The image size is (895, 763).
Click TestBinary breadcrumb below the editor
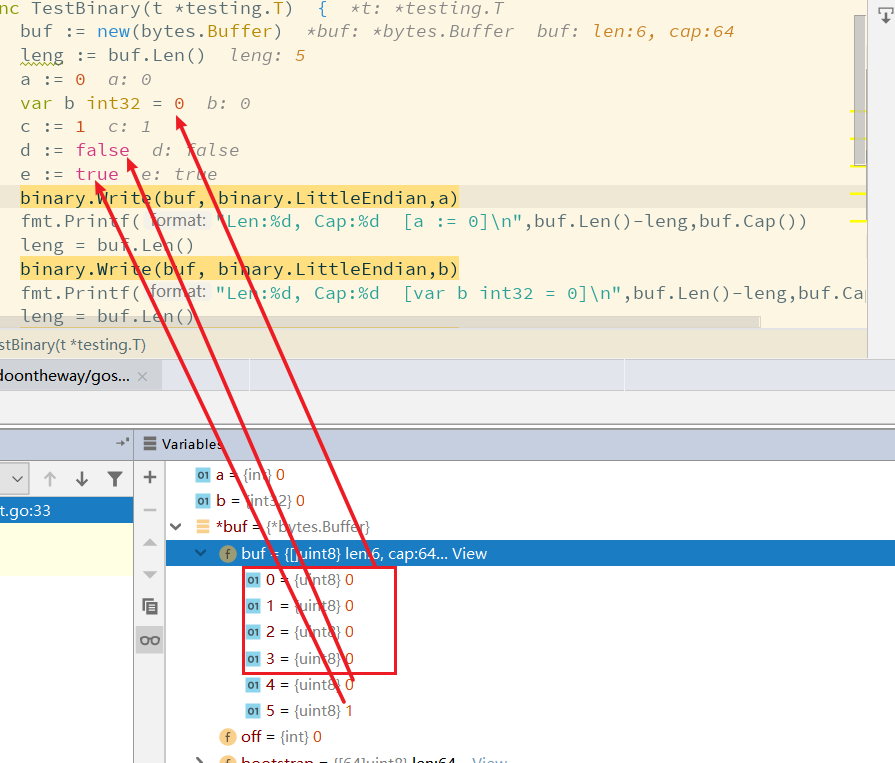(72, 345)
